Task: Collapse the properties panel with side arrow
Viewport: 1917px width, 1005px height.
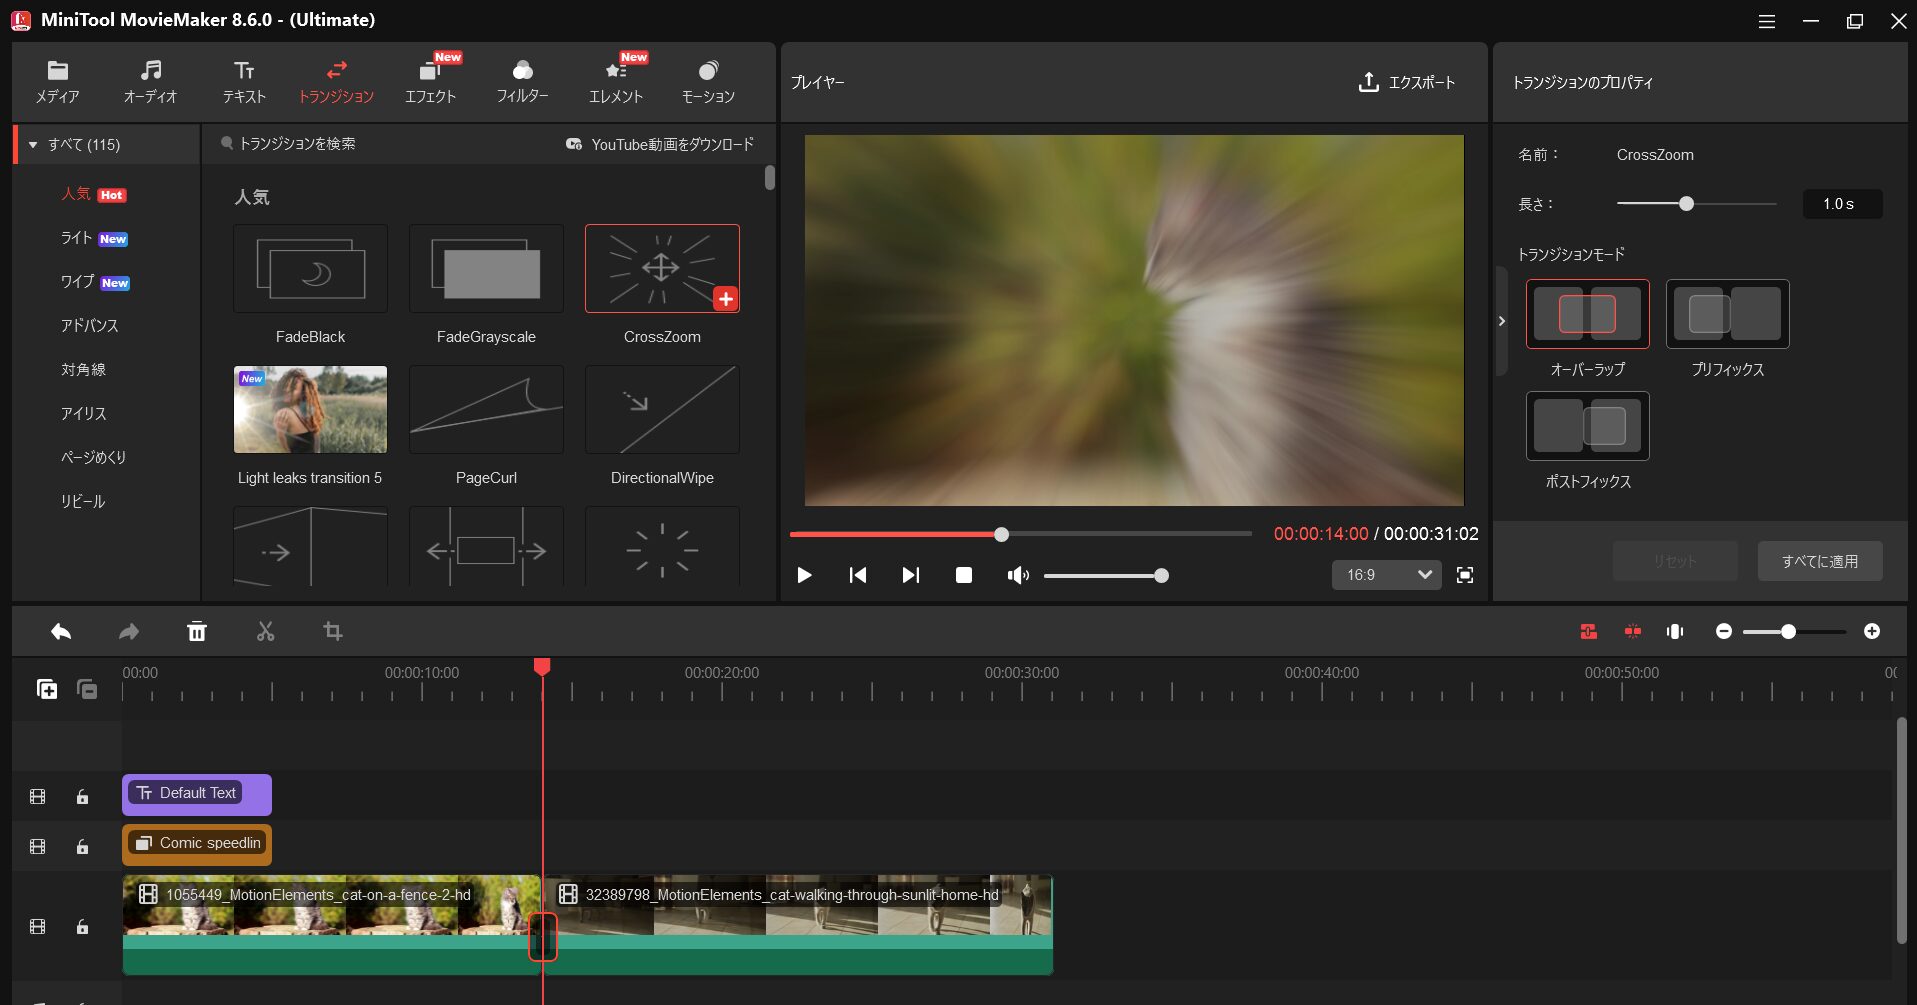Action: click(1501, 321)
